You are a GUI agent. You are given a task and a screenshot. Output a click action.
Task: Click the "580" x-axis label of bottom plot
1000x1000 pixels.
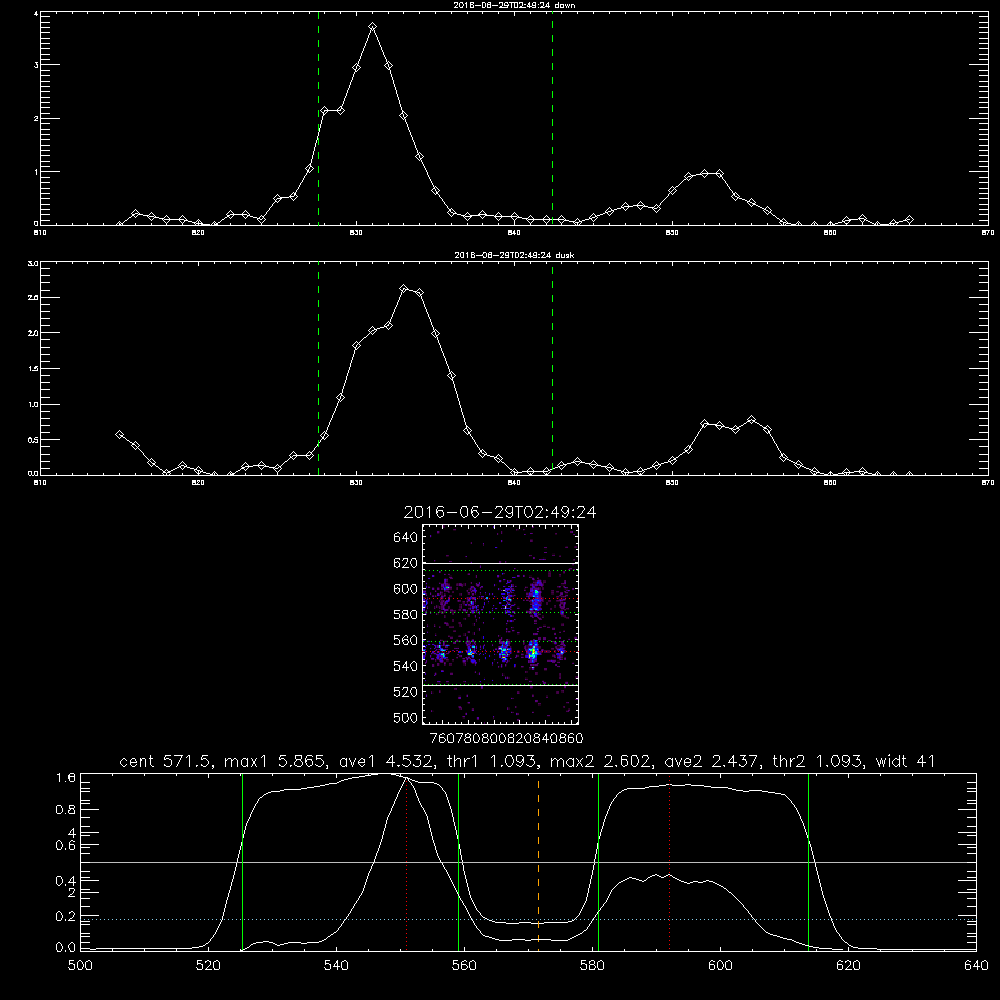pyautogui.click(x=592, y=966)
